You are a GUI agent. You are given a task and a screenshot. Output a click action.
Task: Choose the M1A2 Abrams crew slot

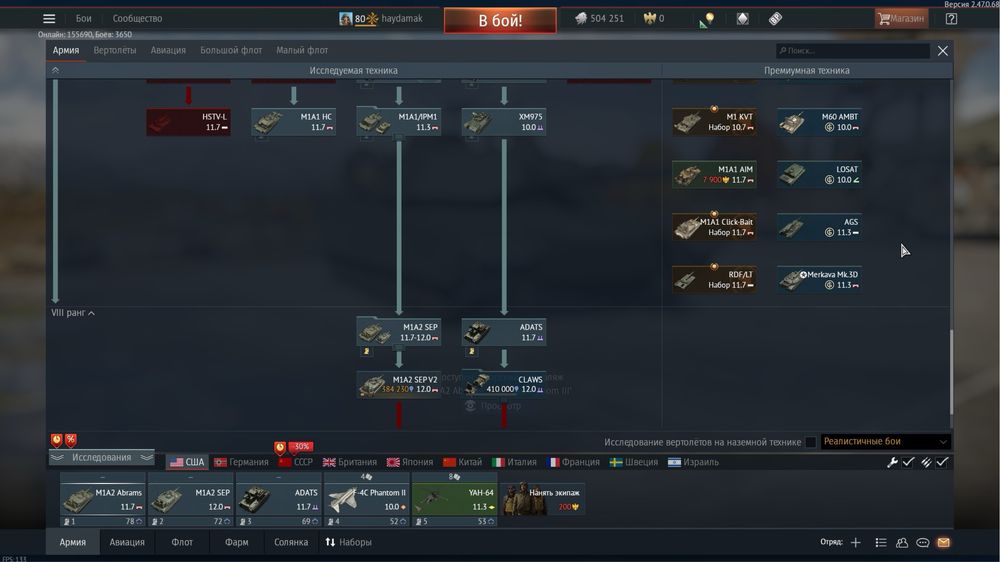(103, 499)
